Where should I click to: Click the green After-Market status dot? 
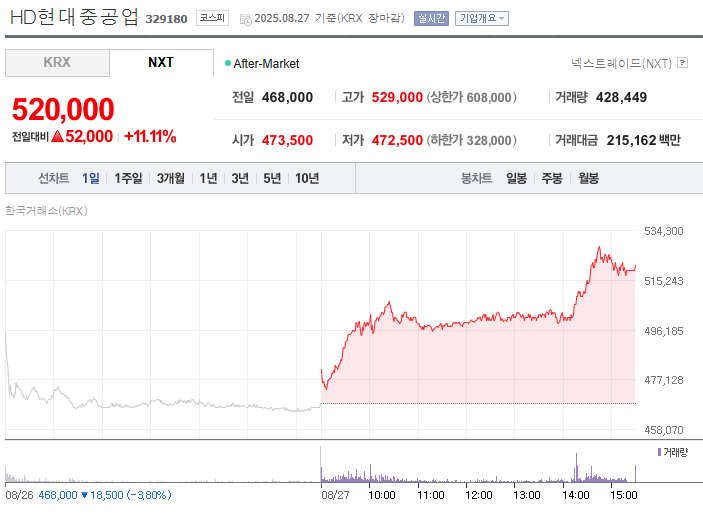[x=228, y=63]
